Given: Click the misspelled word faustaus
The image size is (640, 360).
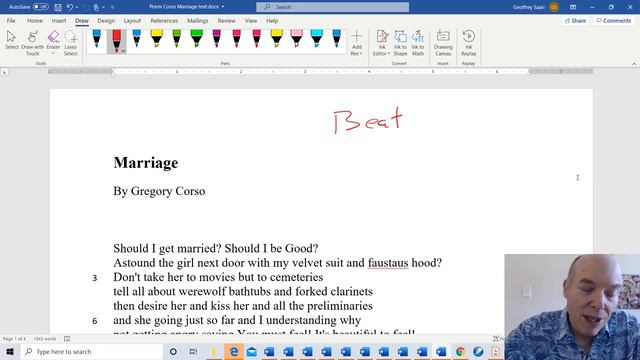Looking at the screenshot, I should pos(388,263).
